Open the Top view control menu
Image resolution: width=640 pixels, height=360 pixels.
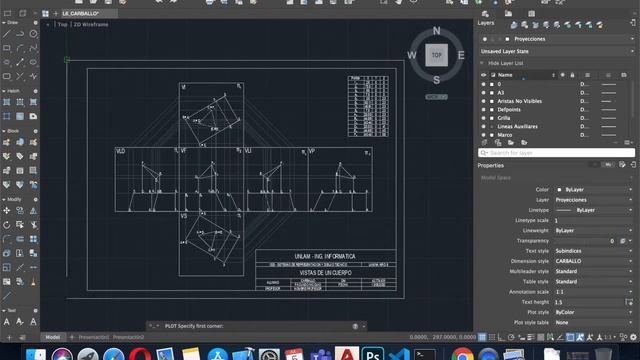[62, 24]
